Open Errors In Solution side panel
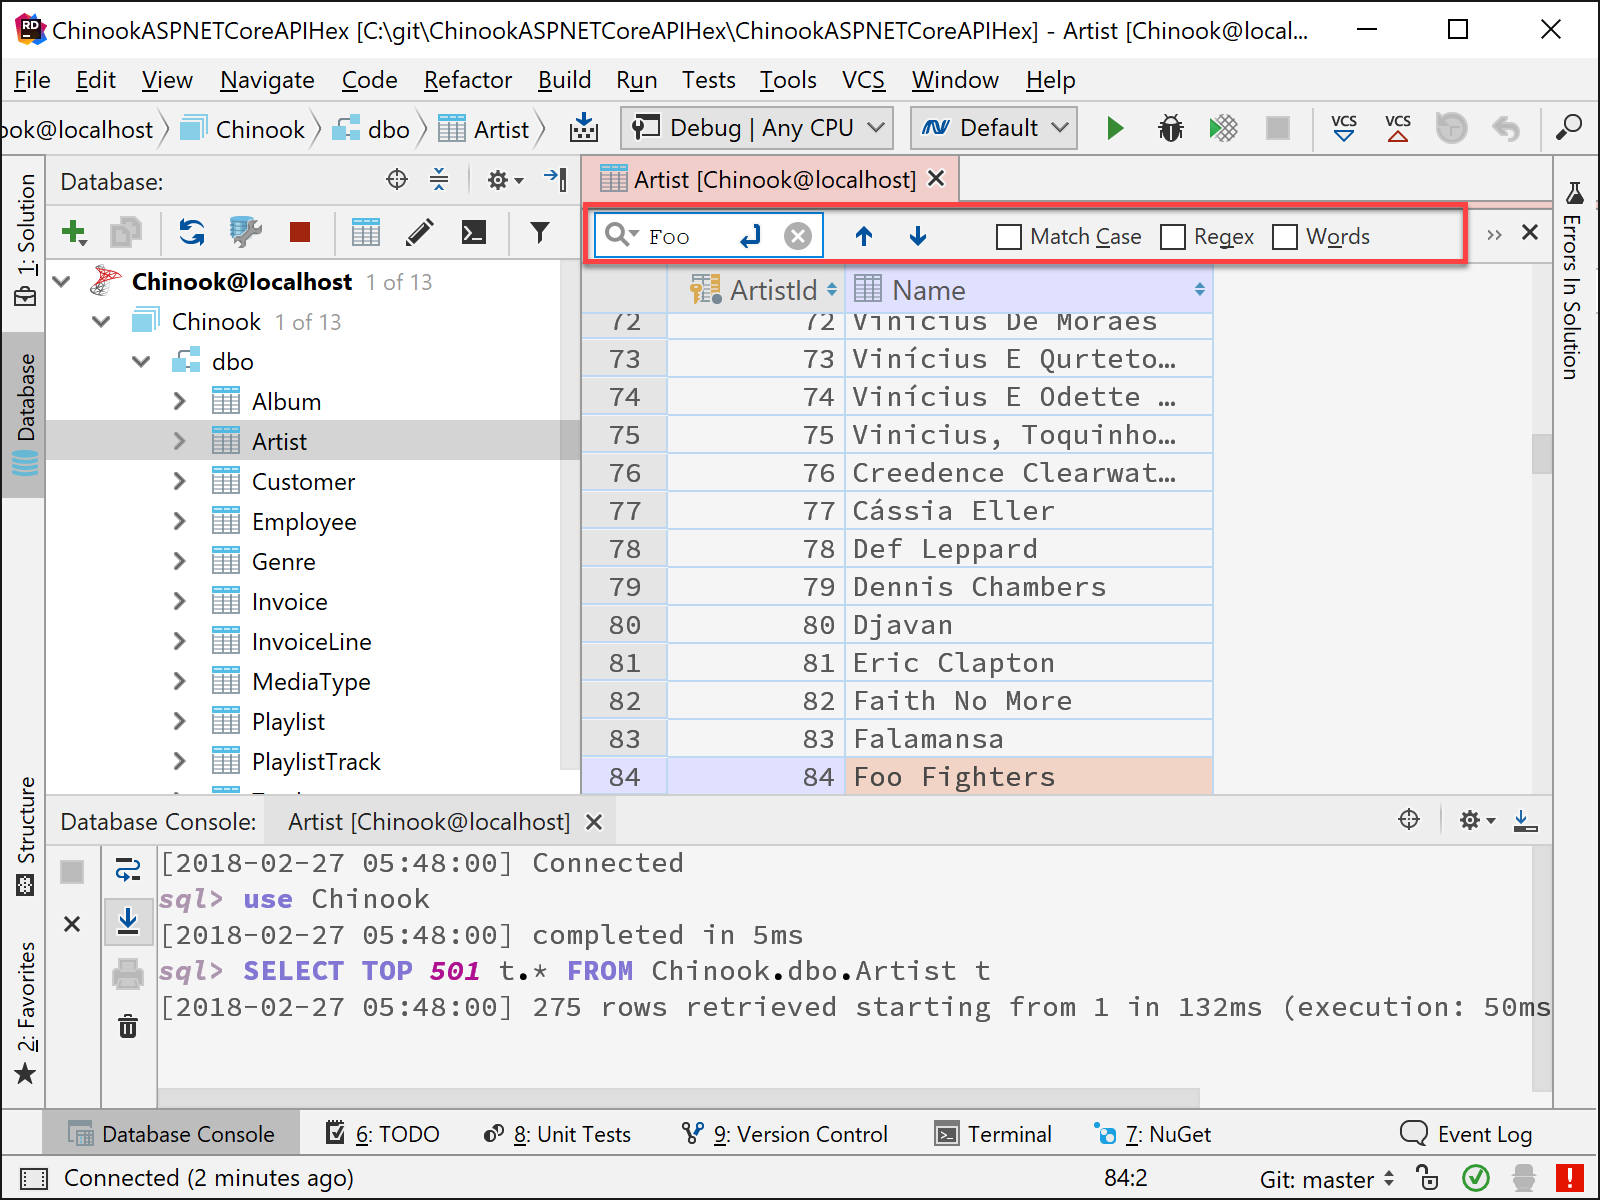 click(x=1572, y=282)
